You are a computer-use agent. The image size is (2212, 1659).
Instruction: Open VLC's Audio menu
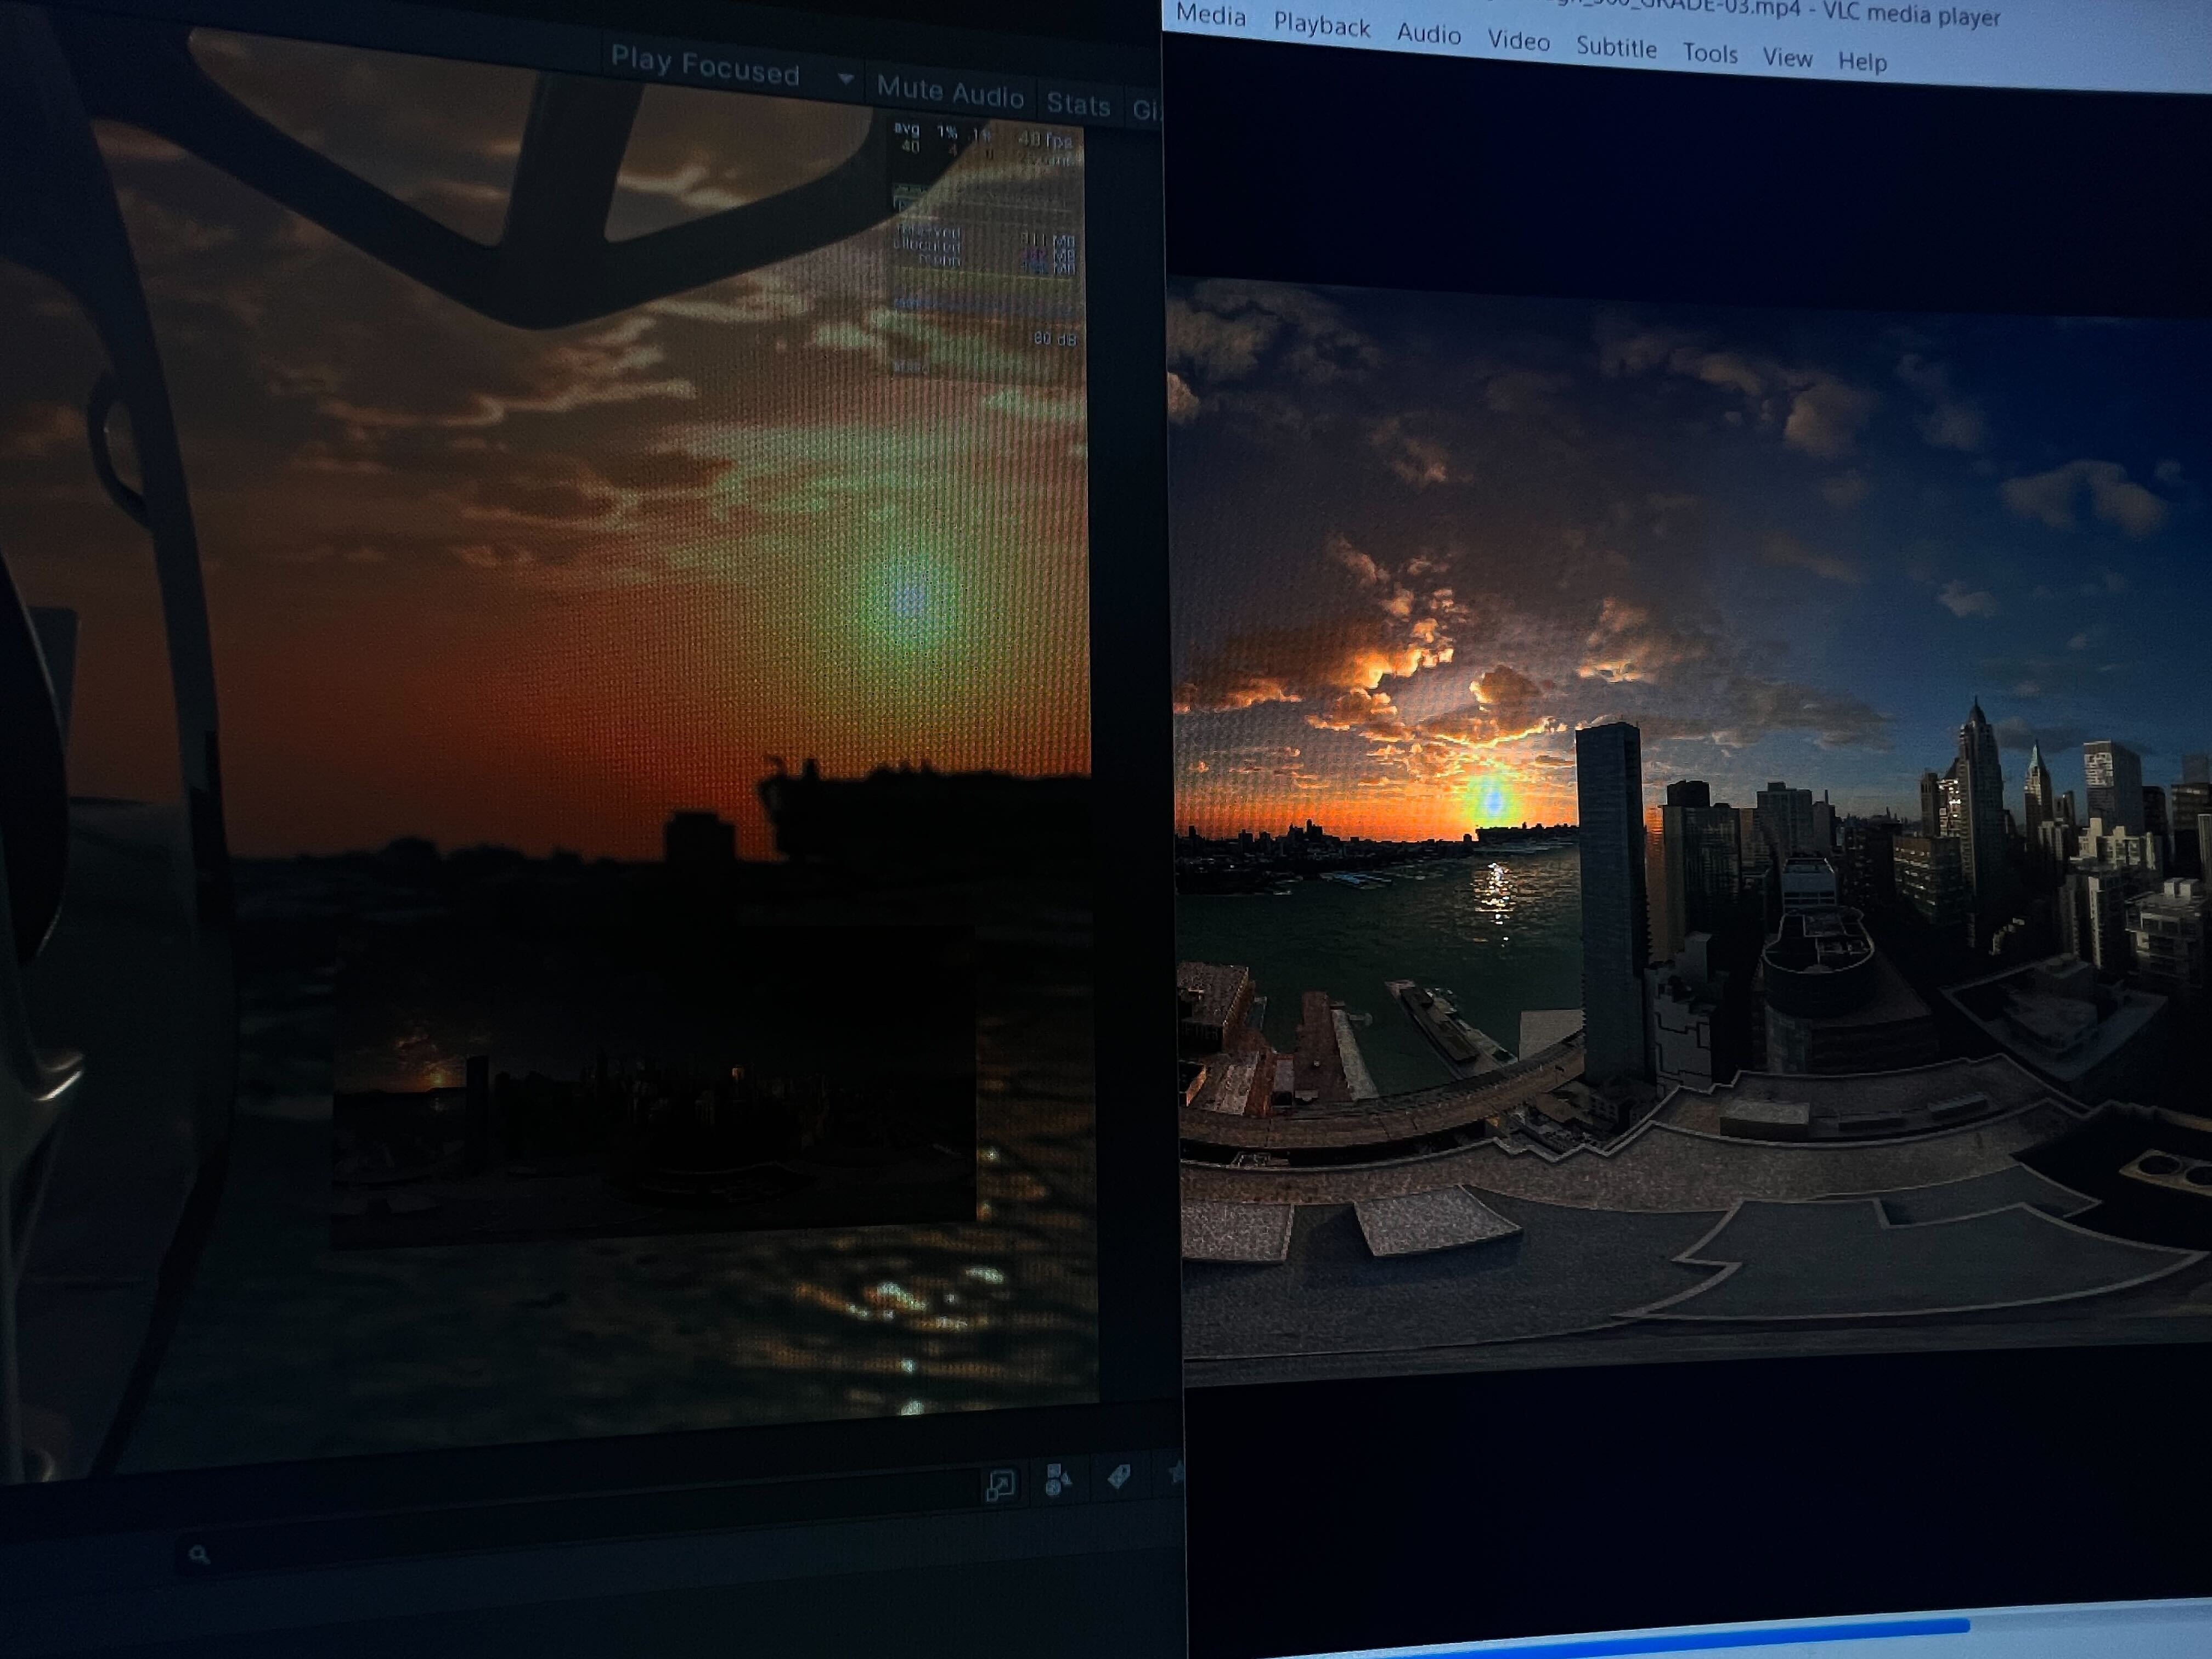point(1428,34)
